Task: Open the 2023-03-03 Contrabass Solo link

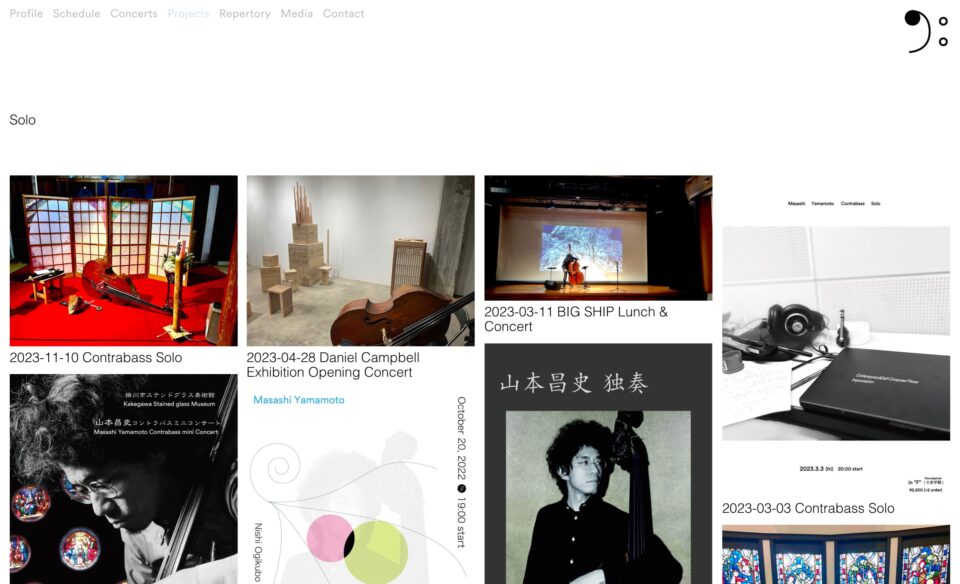Action: pyautogui.click(x=808, y=508)
